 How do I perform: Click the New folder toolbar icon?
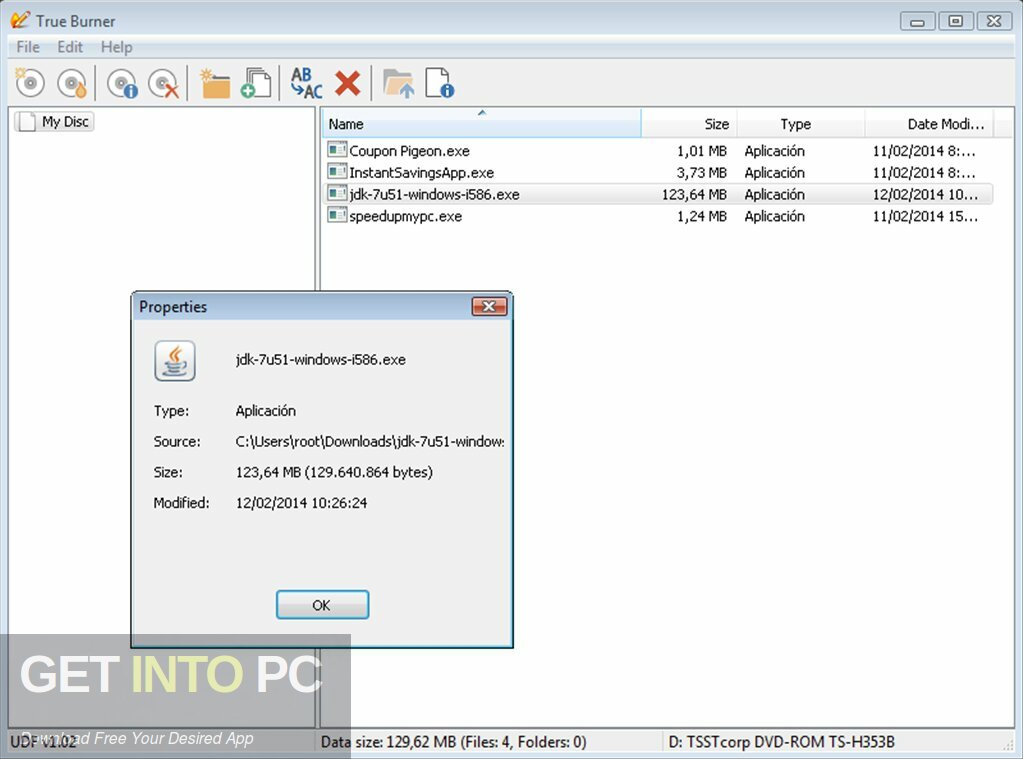pyautogui.click(x=215, y=84)
